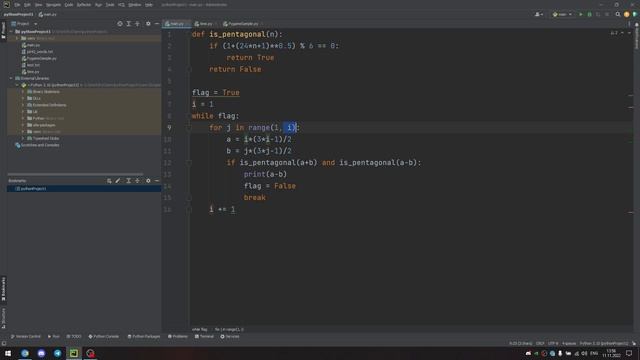Expand the site-packages folder

[x=23, y=125]
